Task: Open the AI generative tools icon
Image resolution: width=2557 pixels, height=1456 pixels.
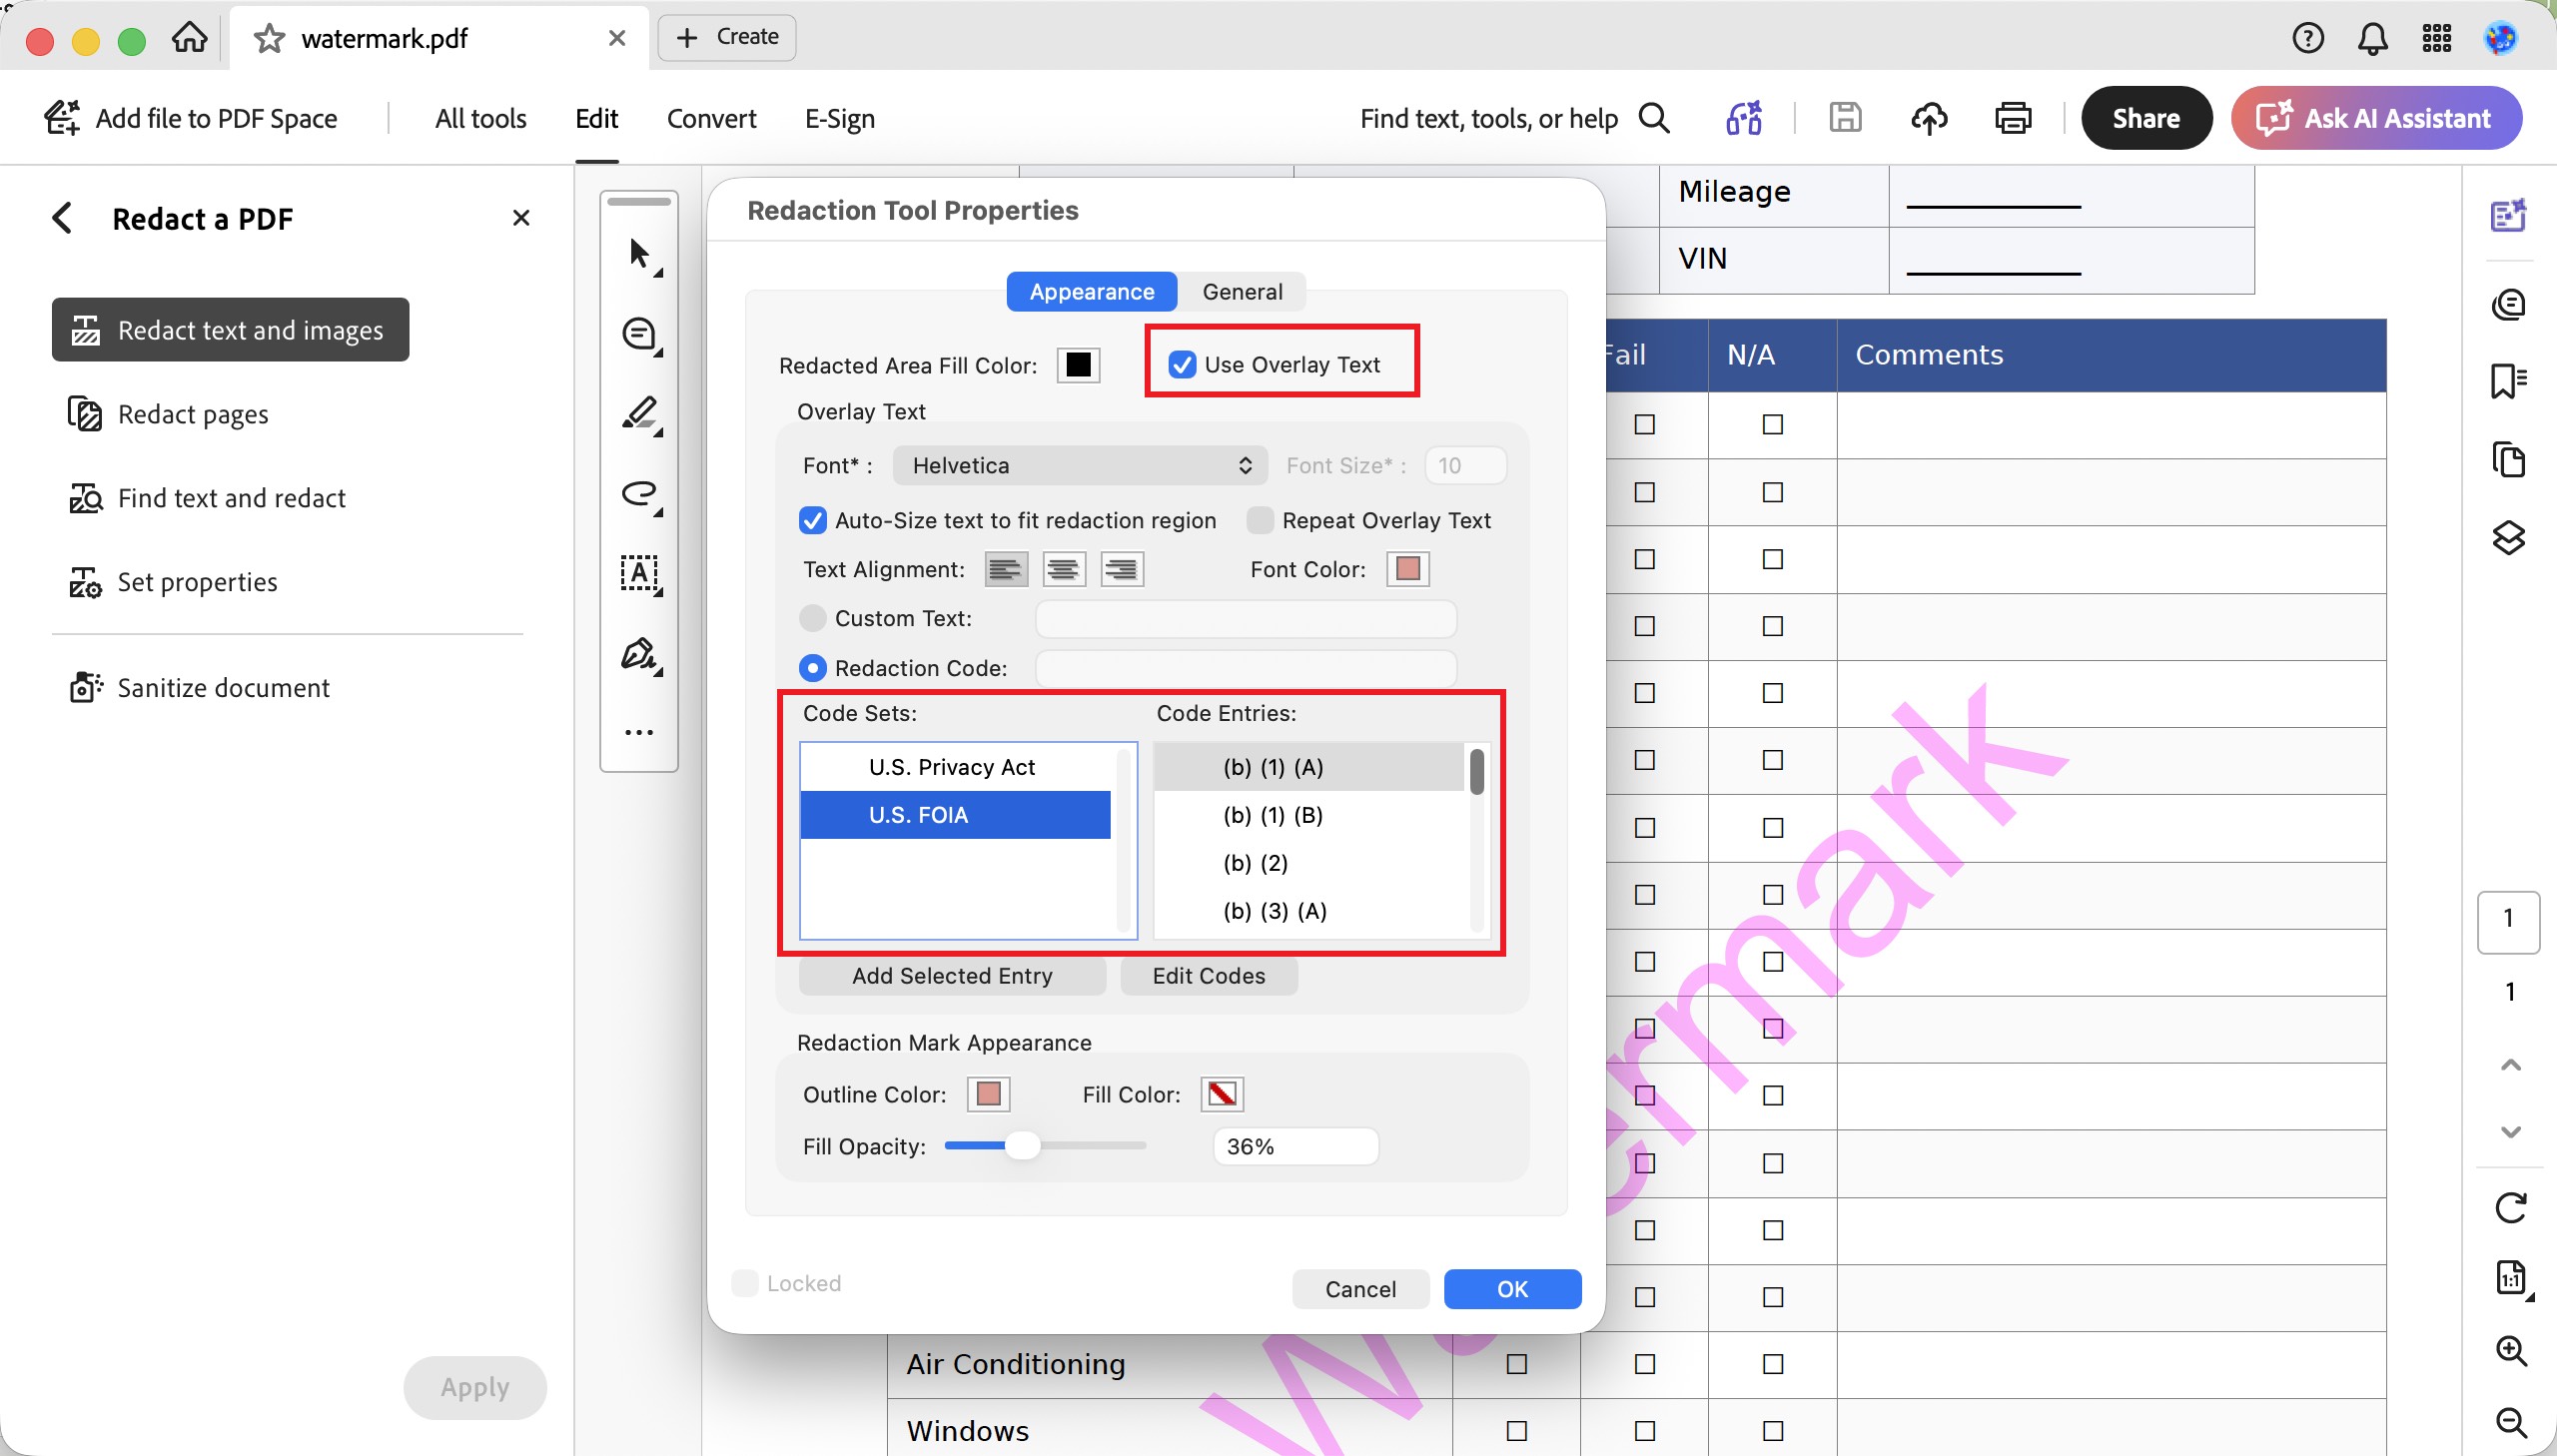Action: (x=1743, y=118)
